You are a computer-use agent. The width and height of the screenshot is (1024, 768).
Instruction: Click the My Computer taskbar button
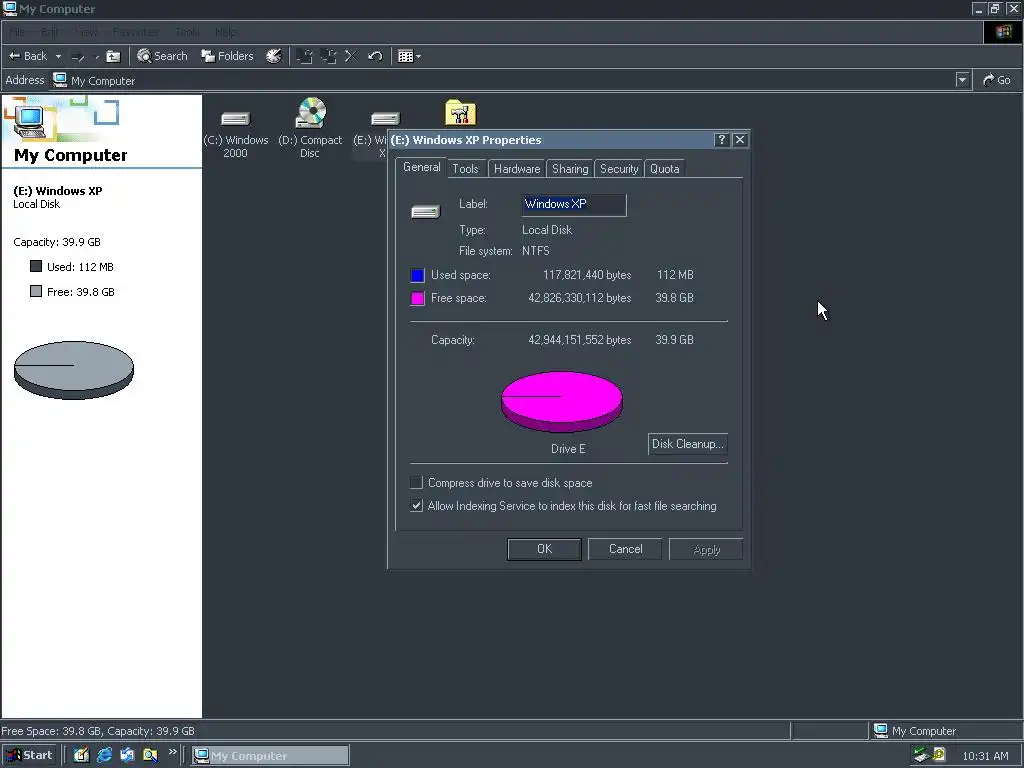coord(270,756)
